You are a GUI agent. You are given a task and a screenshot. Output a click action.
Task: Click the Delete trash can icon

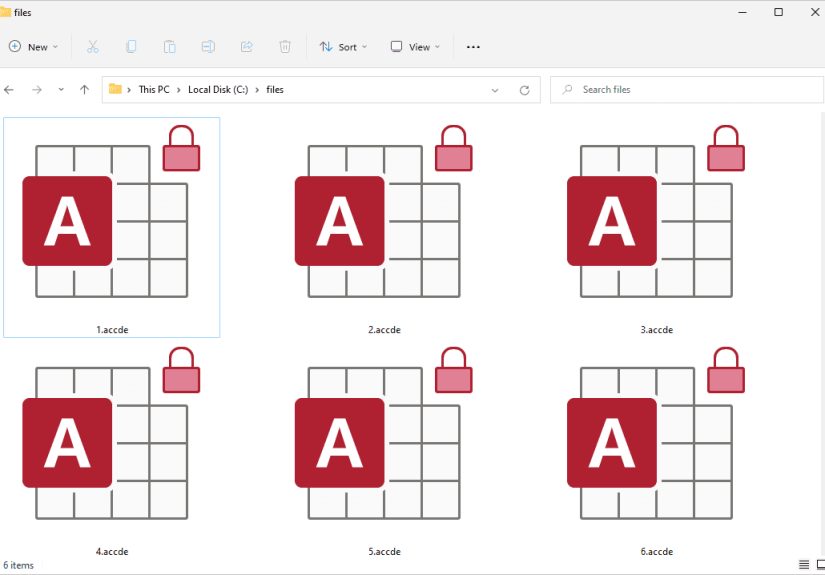point(285,47)
